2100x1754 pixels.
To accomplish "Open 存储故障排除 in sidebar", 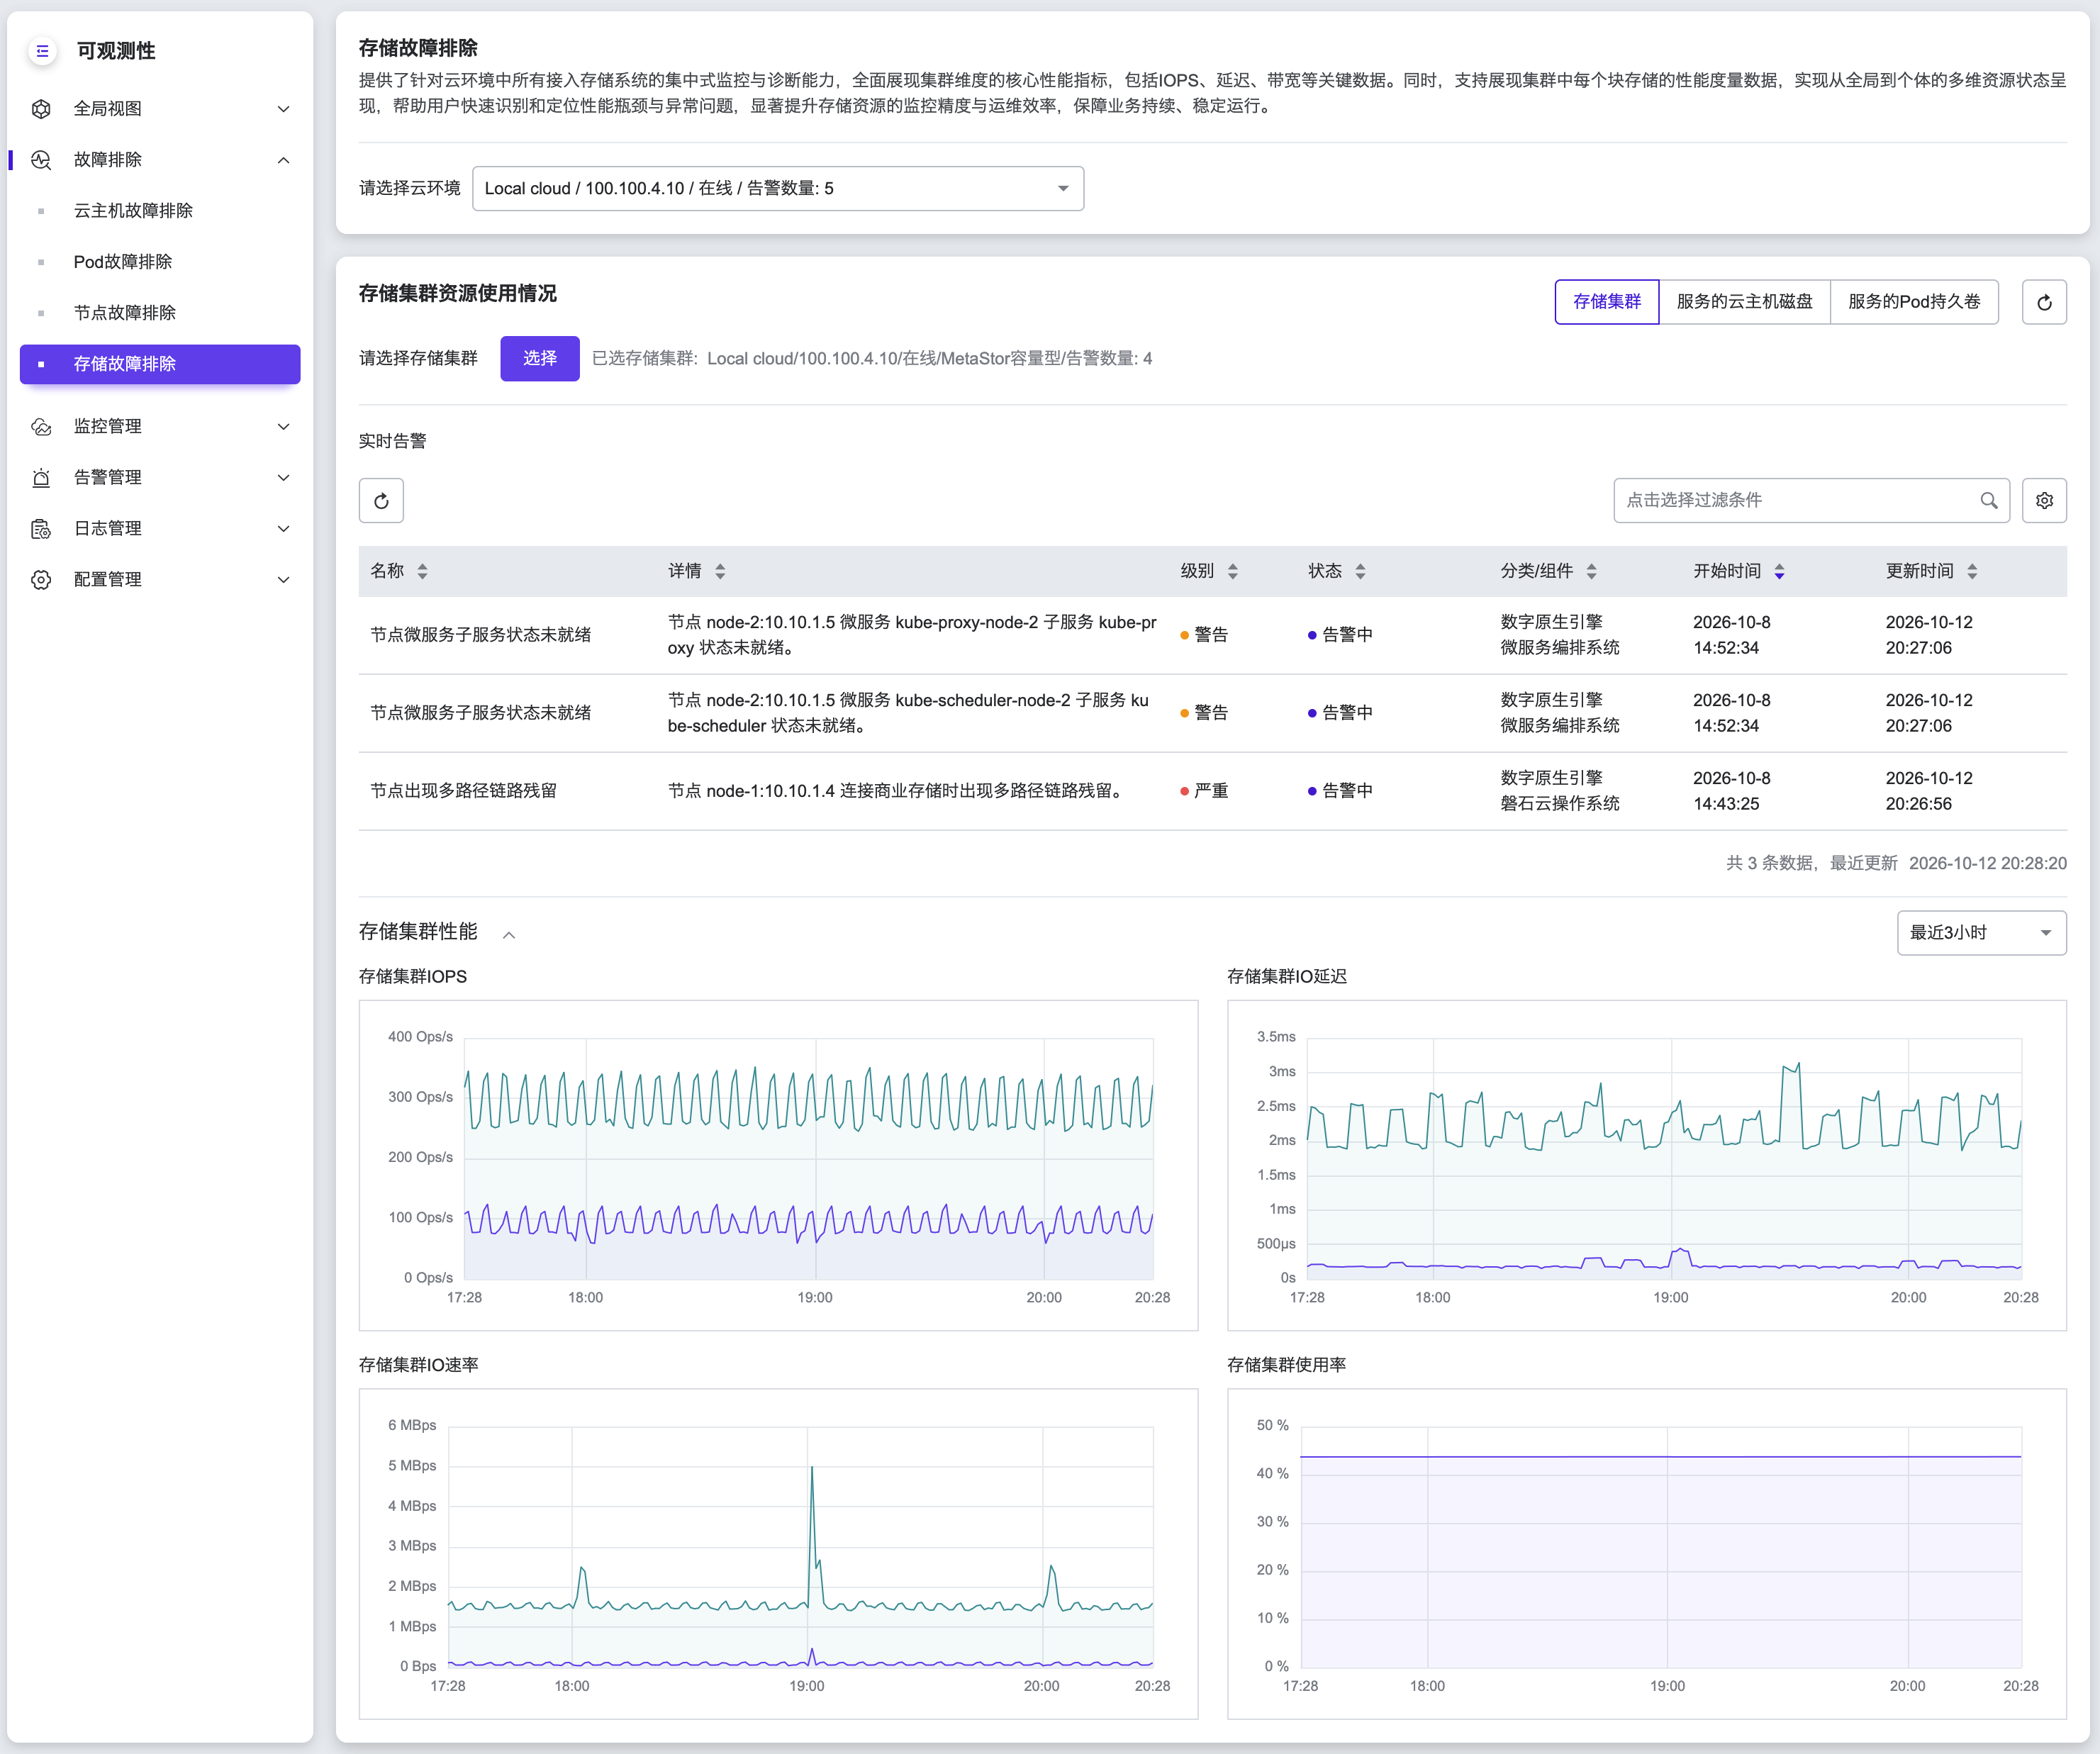I will click(x=160, y=364).
